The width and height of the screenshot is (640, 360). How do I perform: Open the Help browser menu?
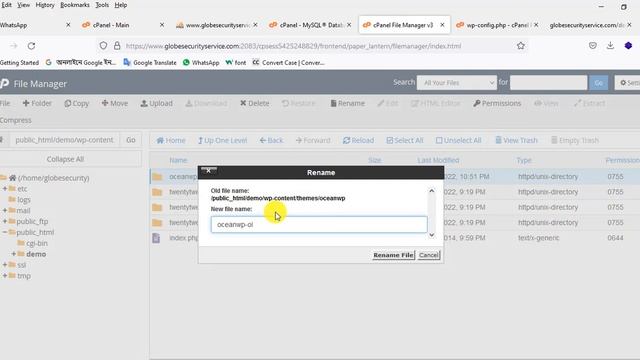[120, 5]
